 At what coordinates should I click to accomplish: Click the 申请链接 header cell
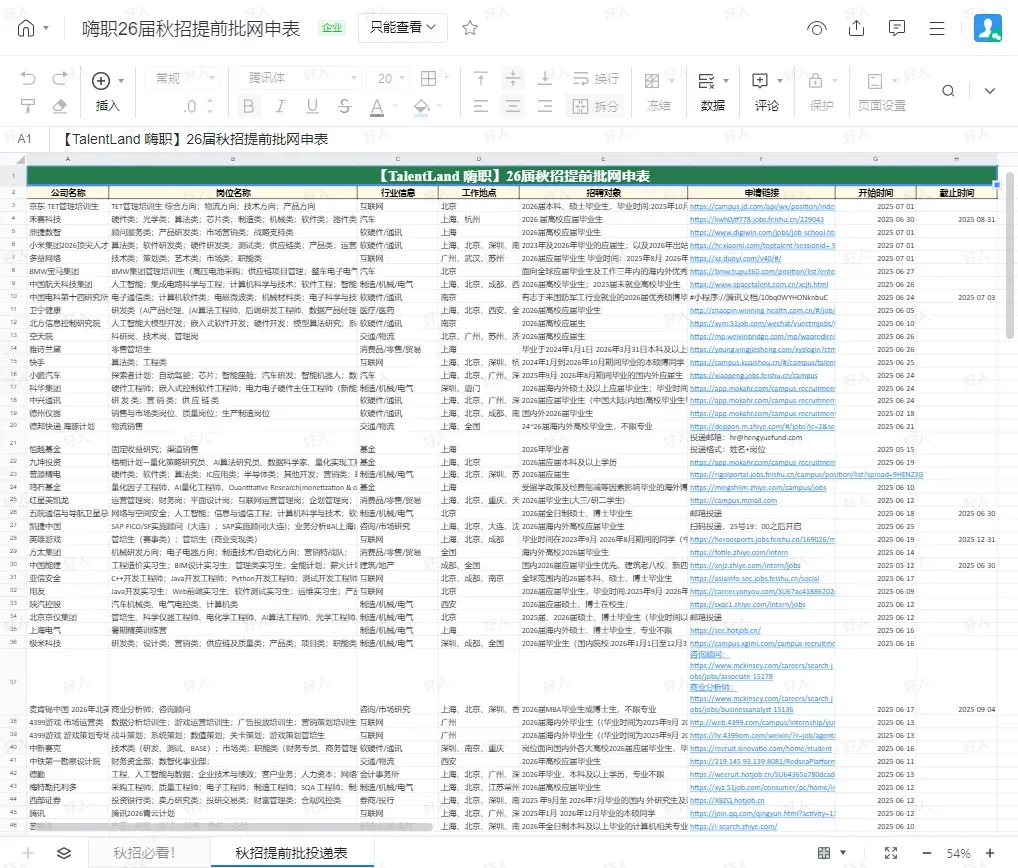tap(762, 193)
